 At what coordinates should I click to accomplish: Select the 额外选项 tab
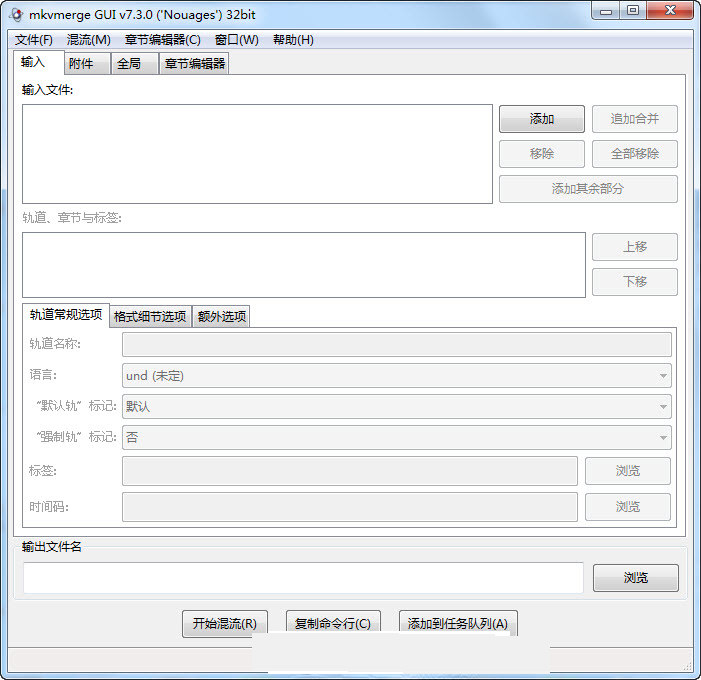221,317
